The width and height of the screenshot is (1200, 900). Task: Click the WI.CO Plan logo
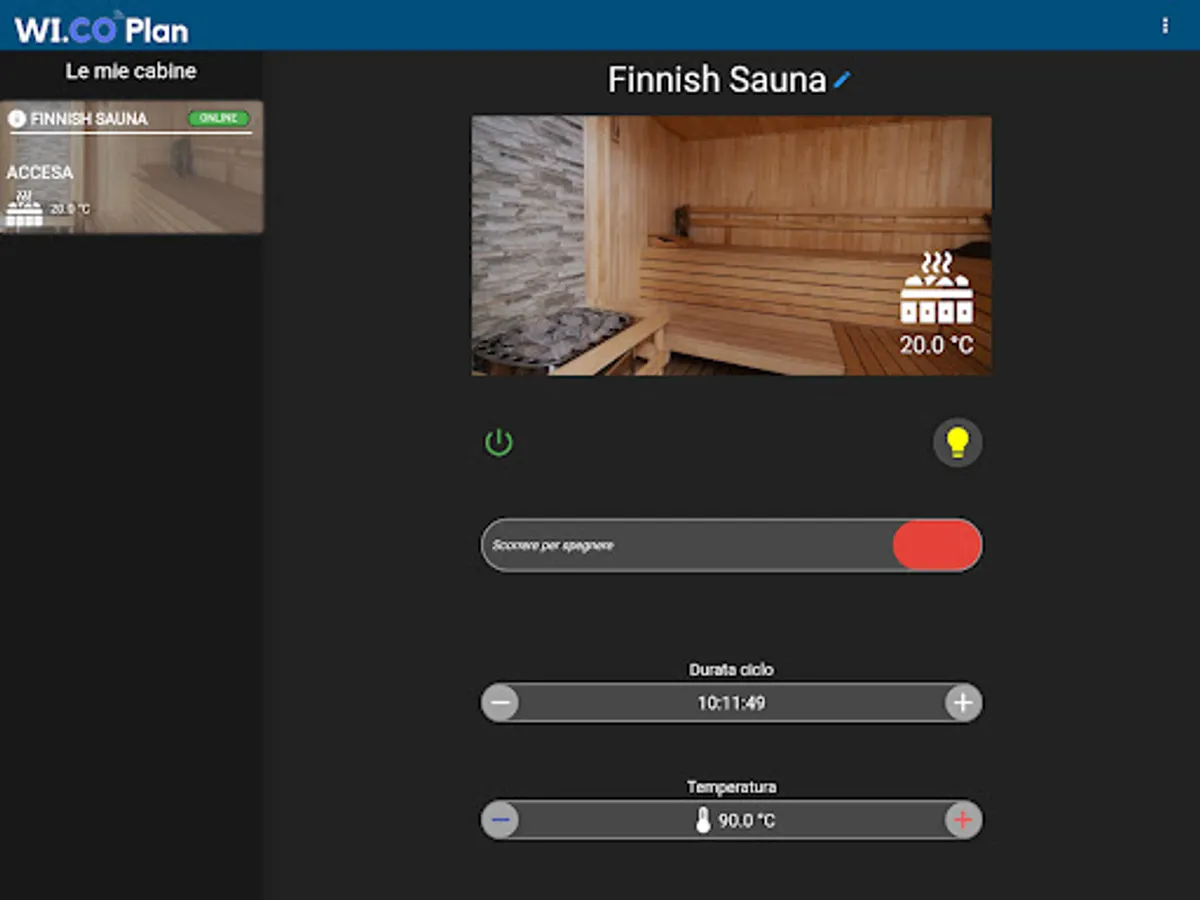tap(101, 27)
